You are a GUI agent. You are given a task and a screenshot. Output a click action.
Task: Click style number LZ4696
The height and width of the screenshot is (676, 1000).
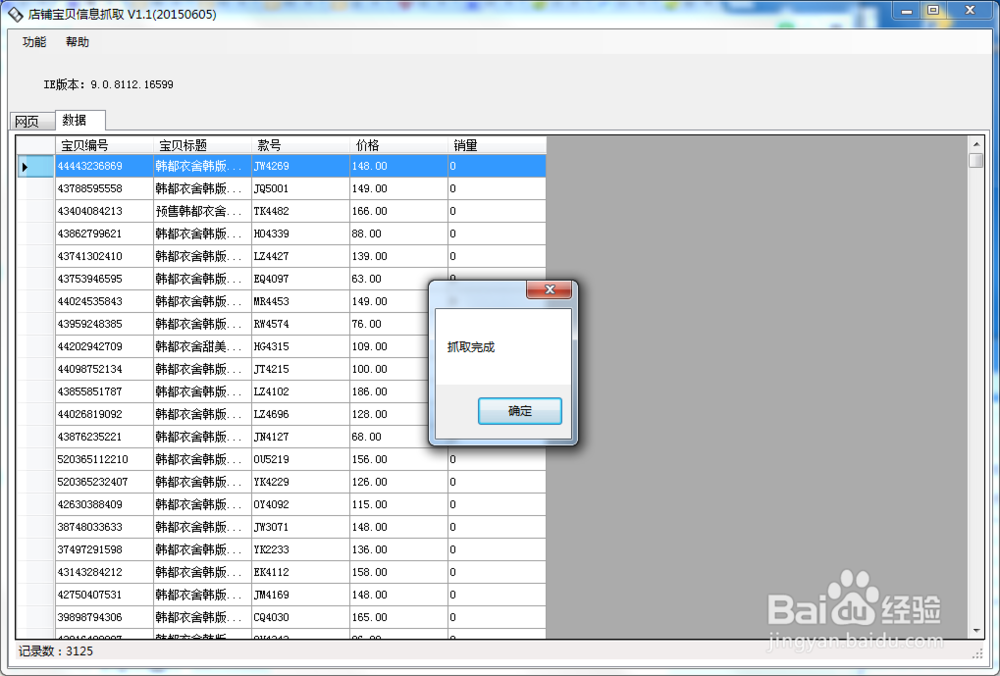(300, 415)
